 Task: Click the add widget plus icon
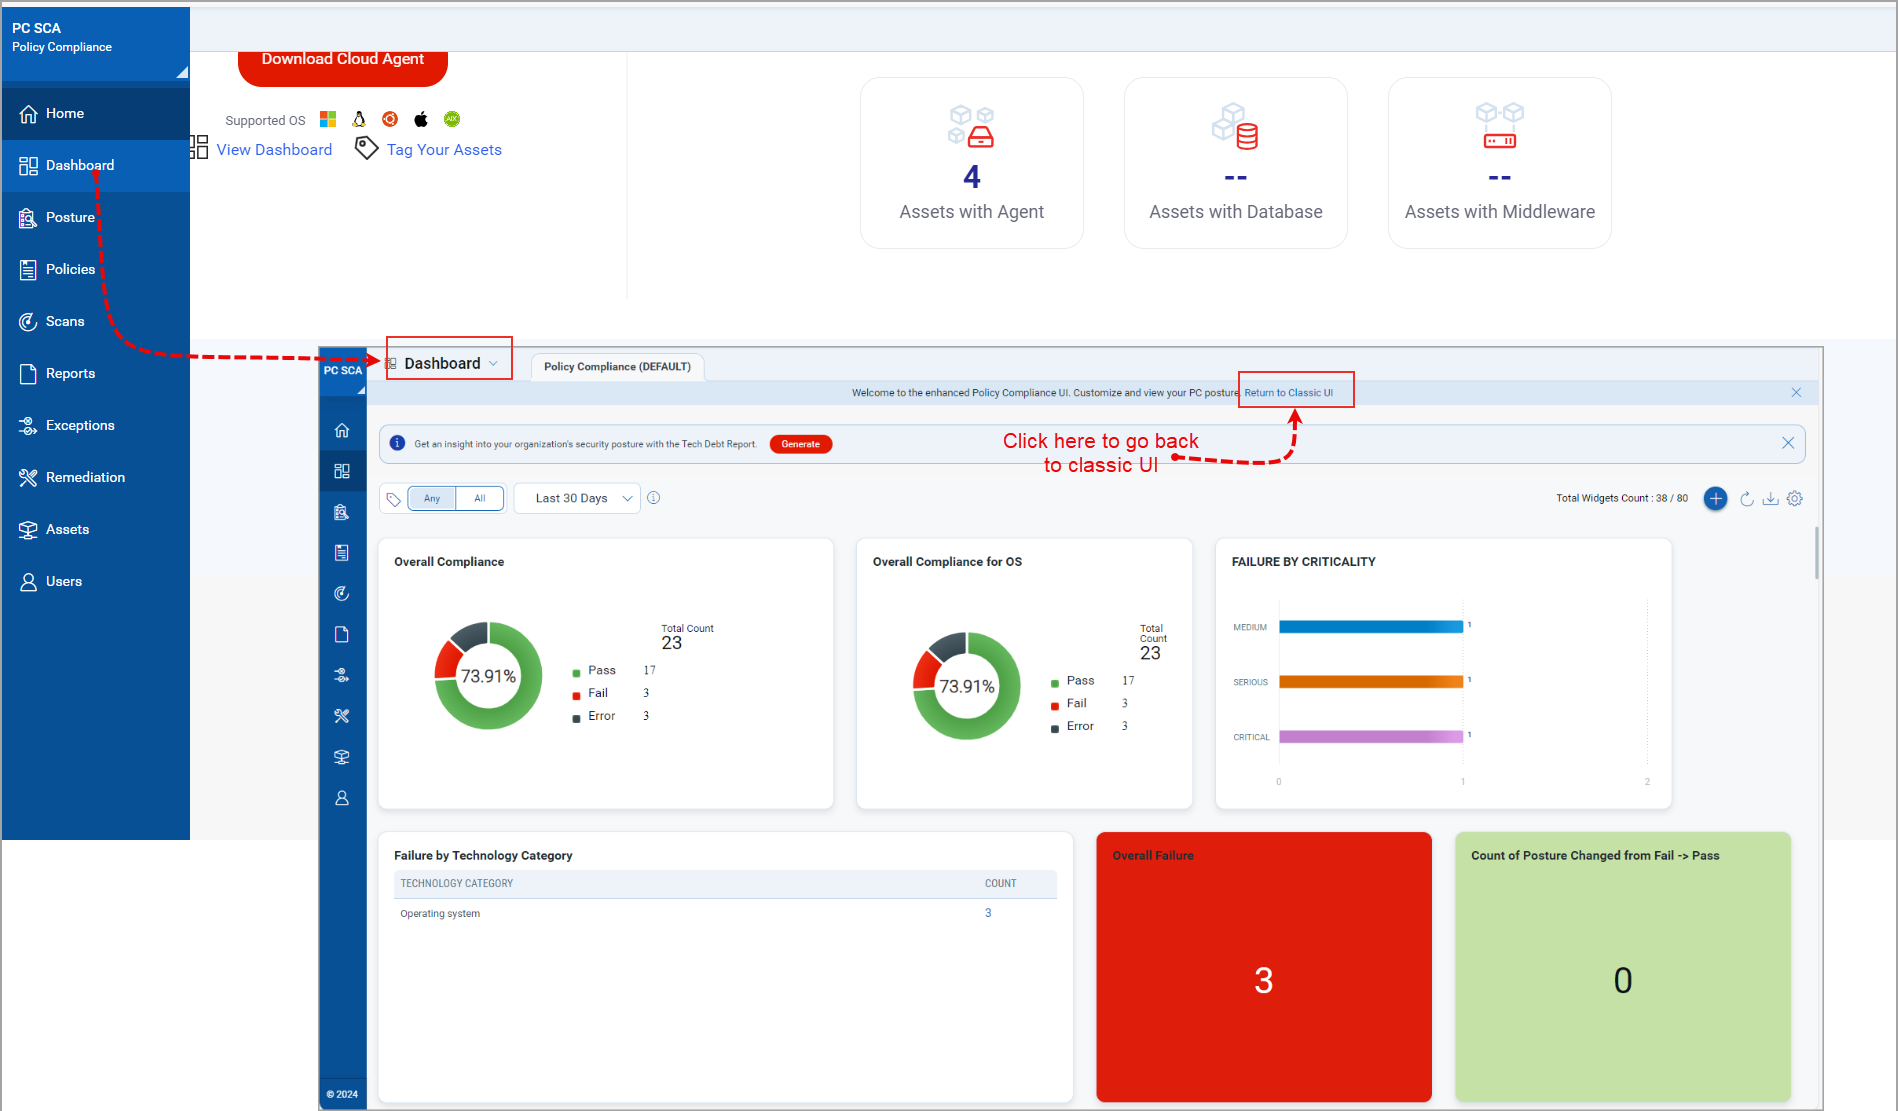click(x=1715, y=498)
